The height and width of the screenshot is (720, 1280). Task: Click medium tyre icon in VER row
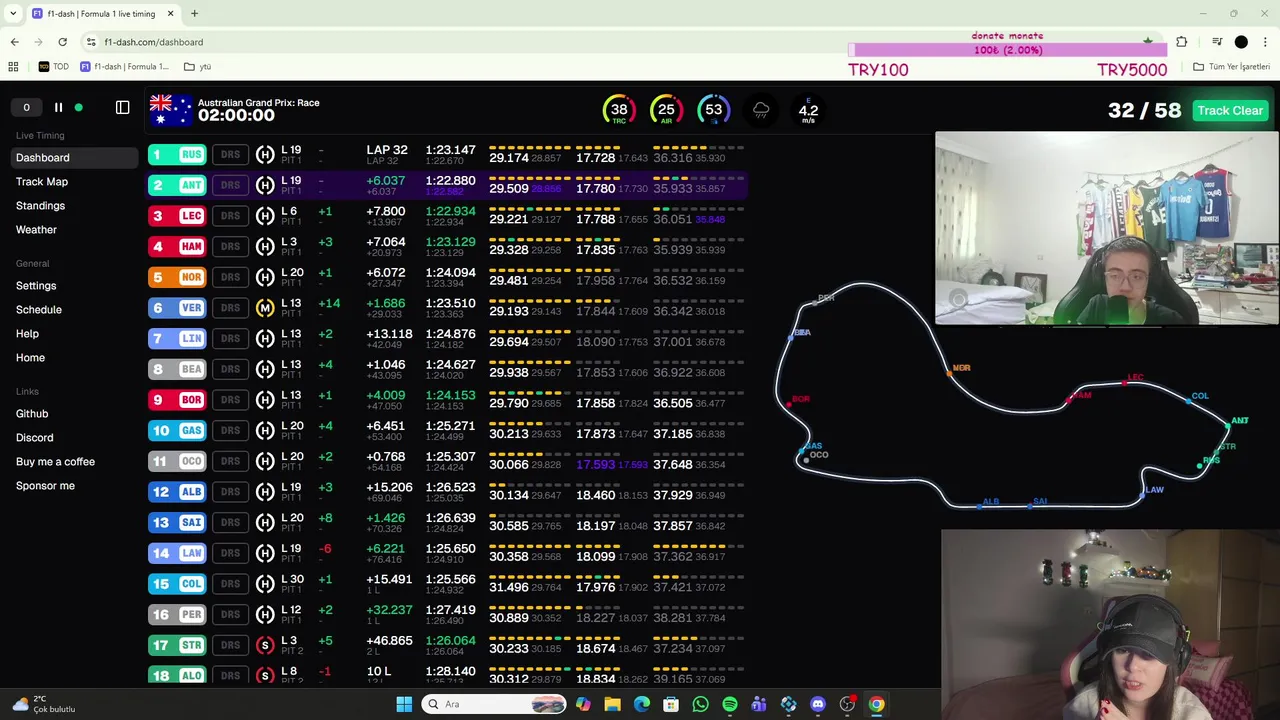(265, 308)
